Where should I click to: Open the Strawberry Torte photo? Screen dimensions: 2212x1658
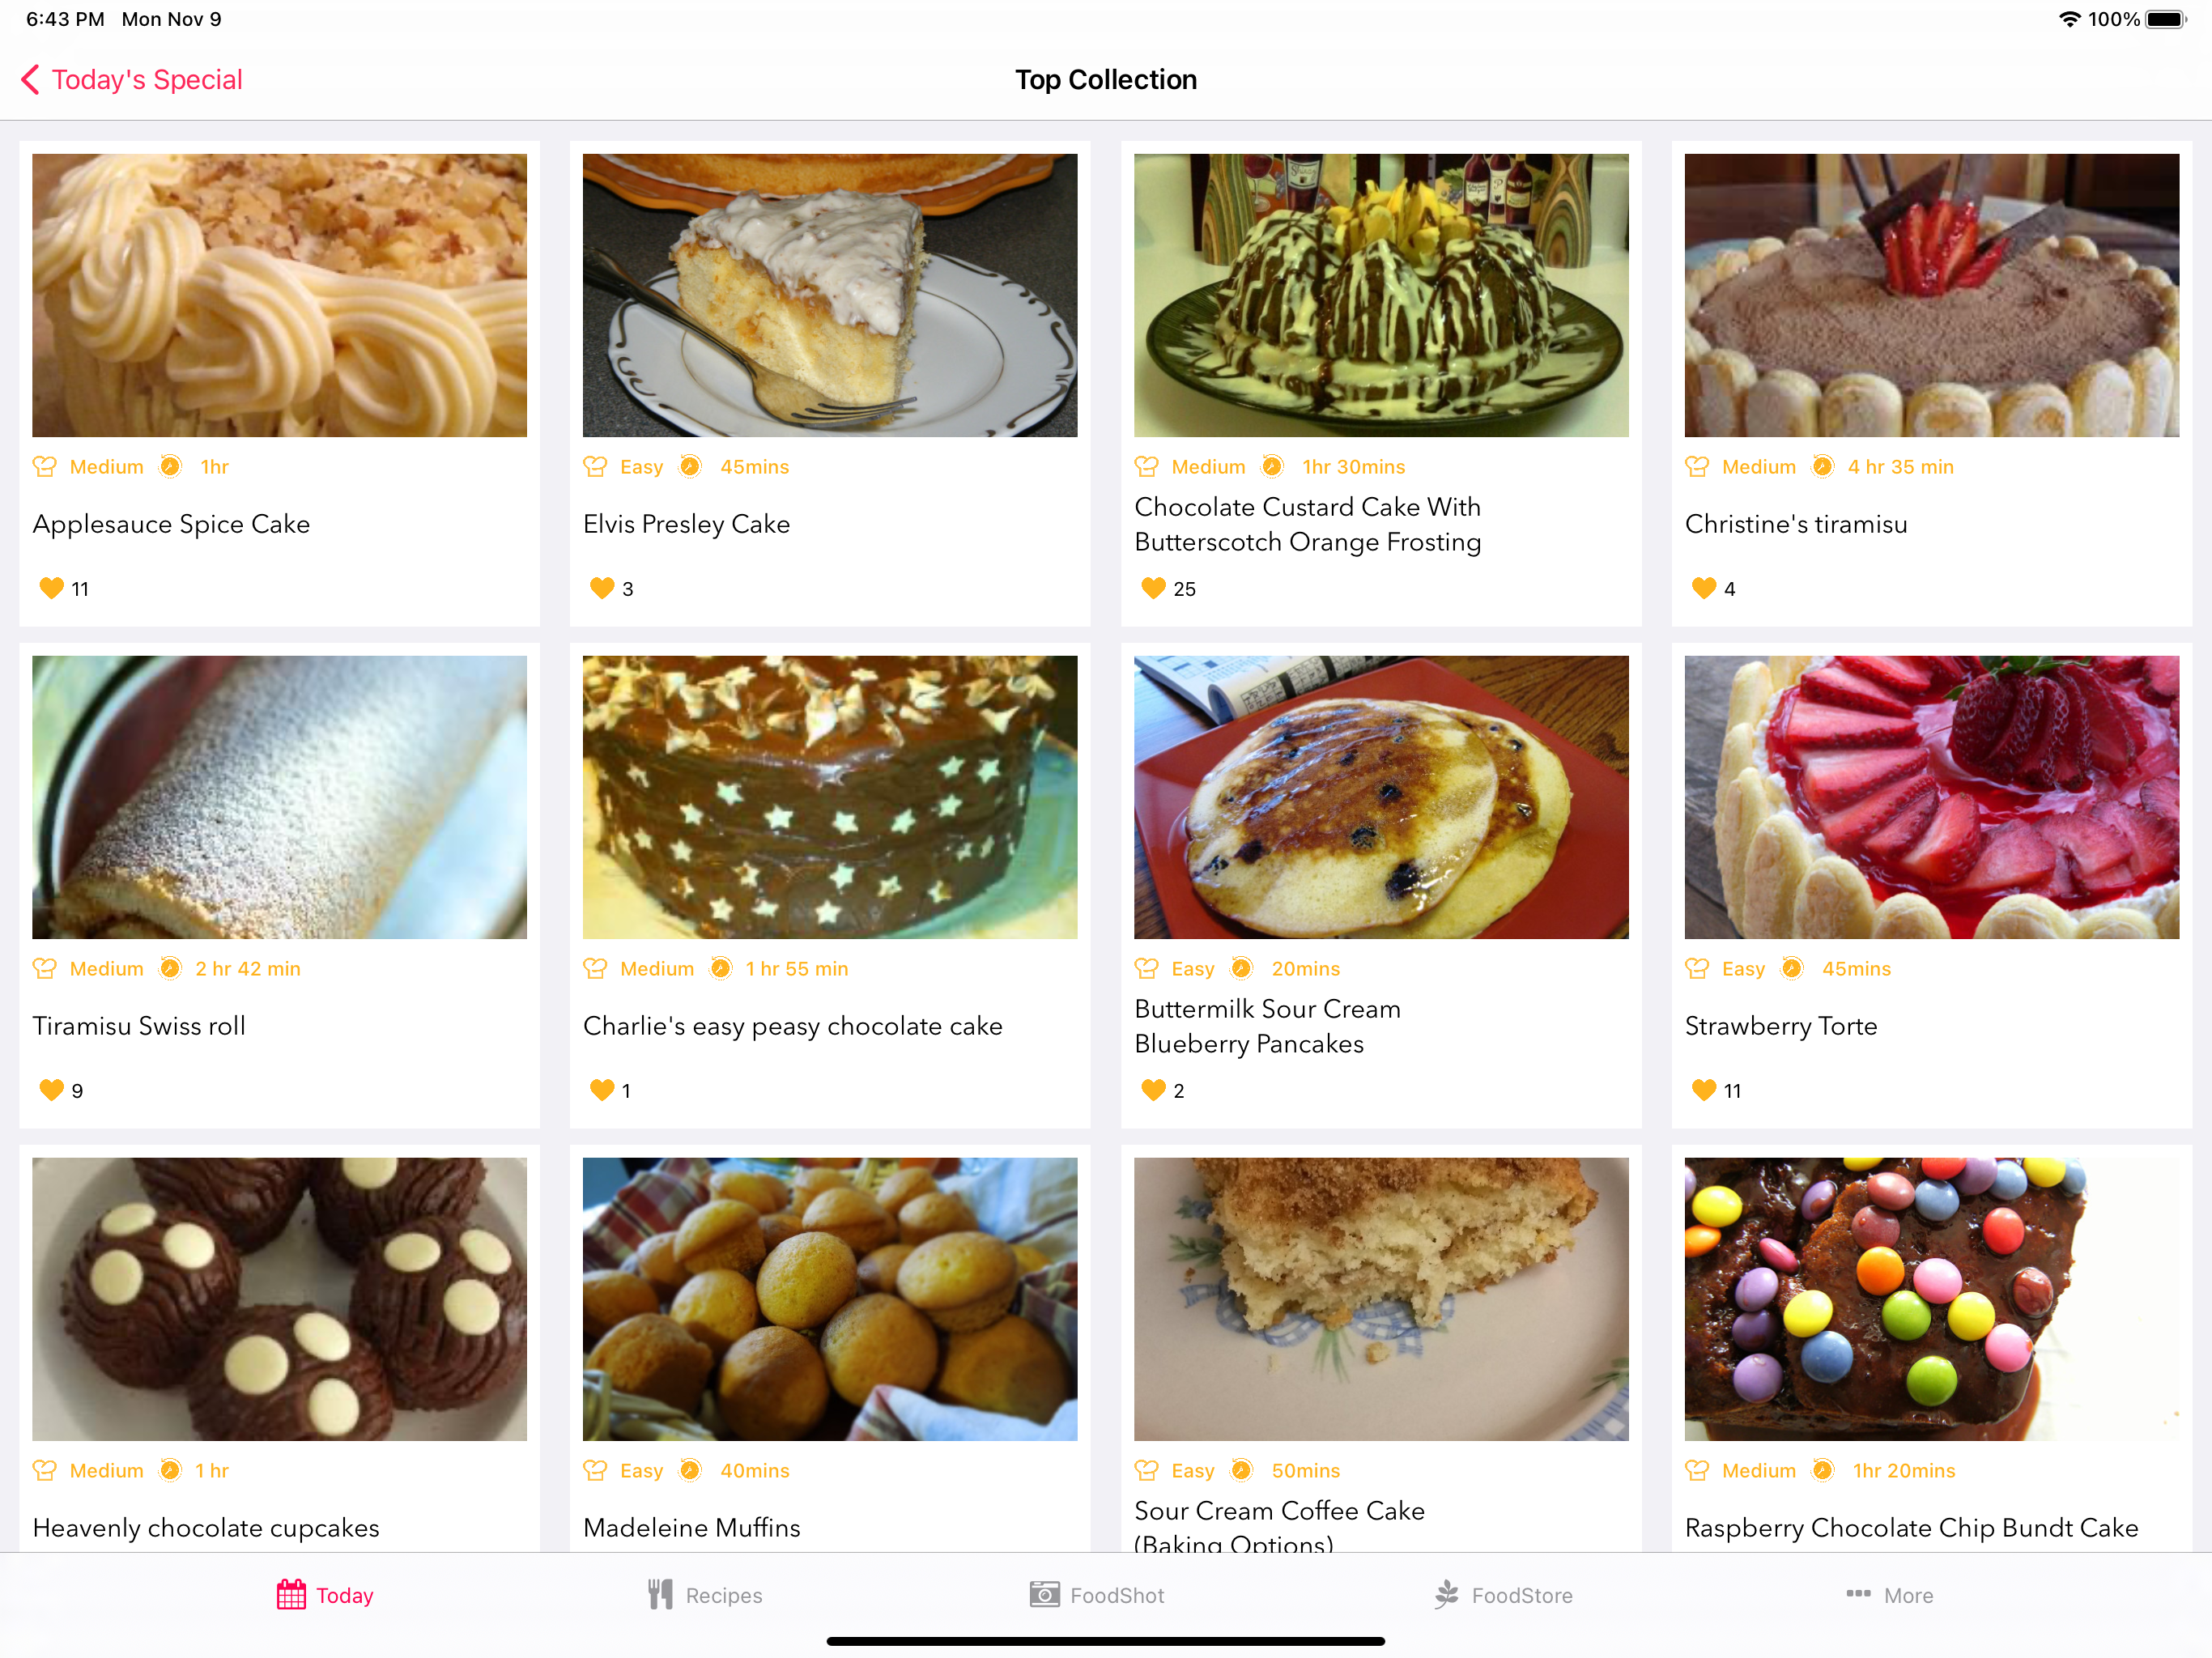[x=1931, y=797]
